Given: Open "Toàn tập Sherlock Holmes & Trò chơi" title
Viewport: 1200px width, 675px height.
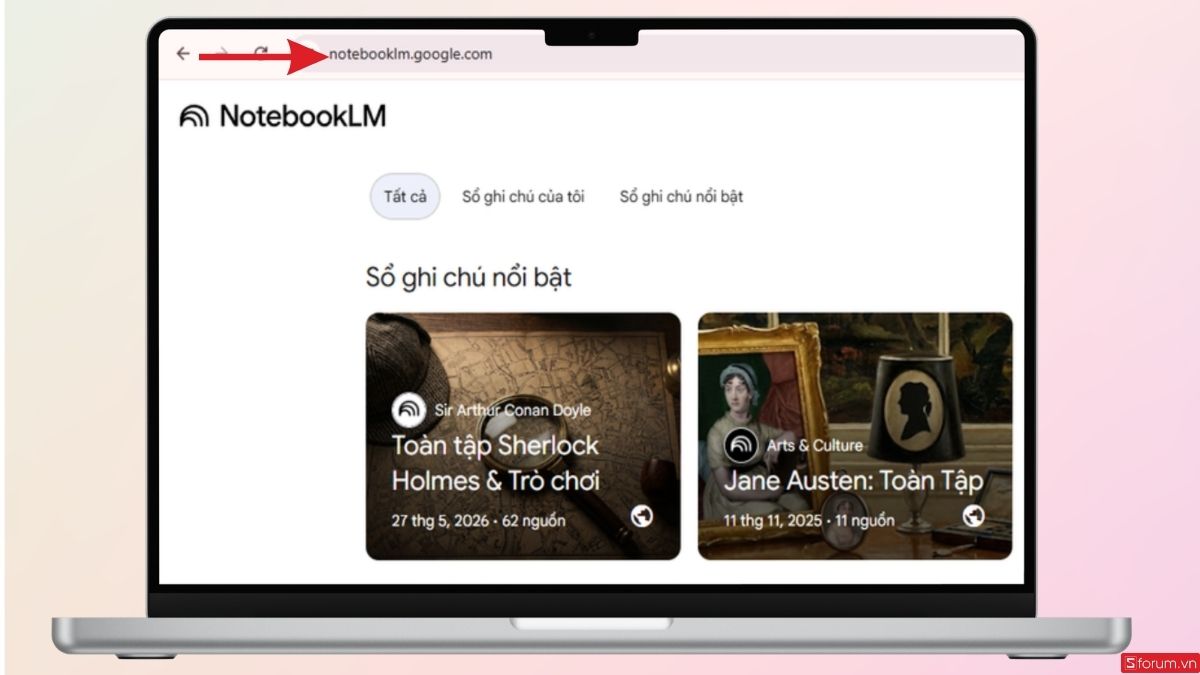Looking at the screenshot, I should pos(495,462).
